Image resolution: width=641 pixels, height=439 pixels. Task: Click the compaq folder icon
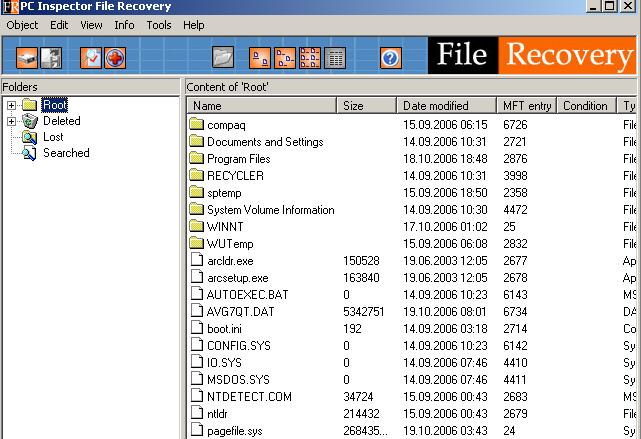pos(197,124)
